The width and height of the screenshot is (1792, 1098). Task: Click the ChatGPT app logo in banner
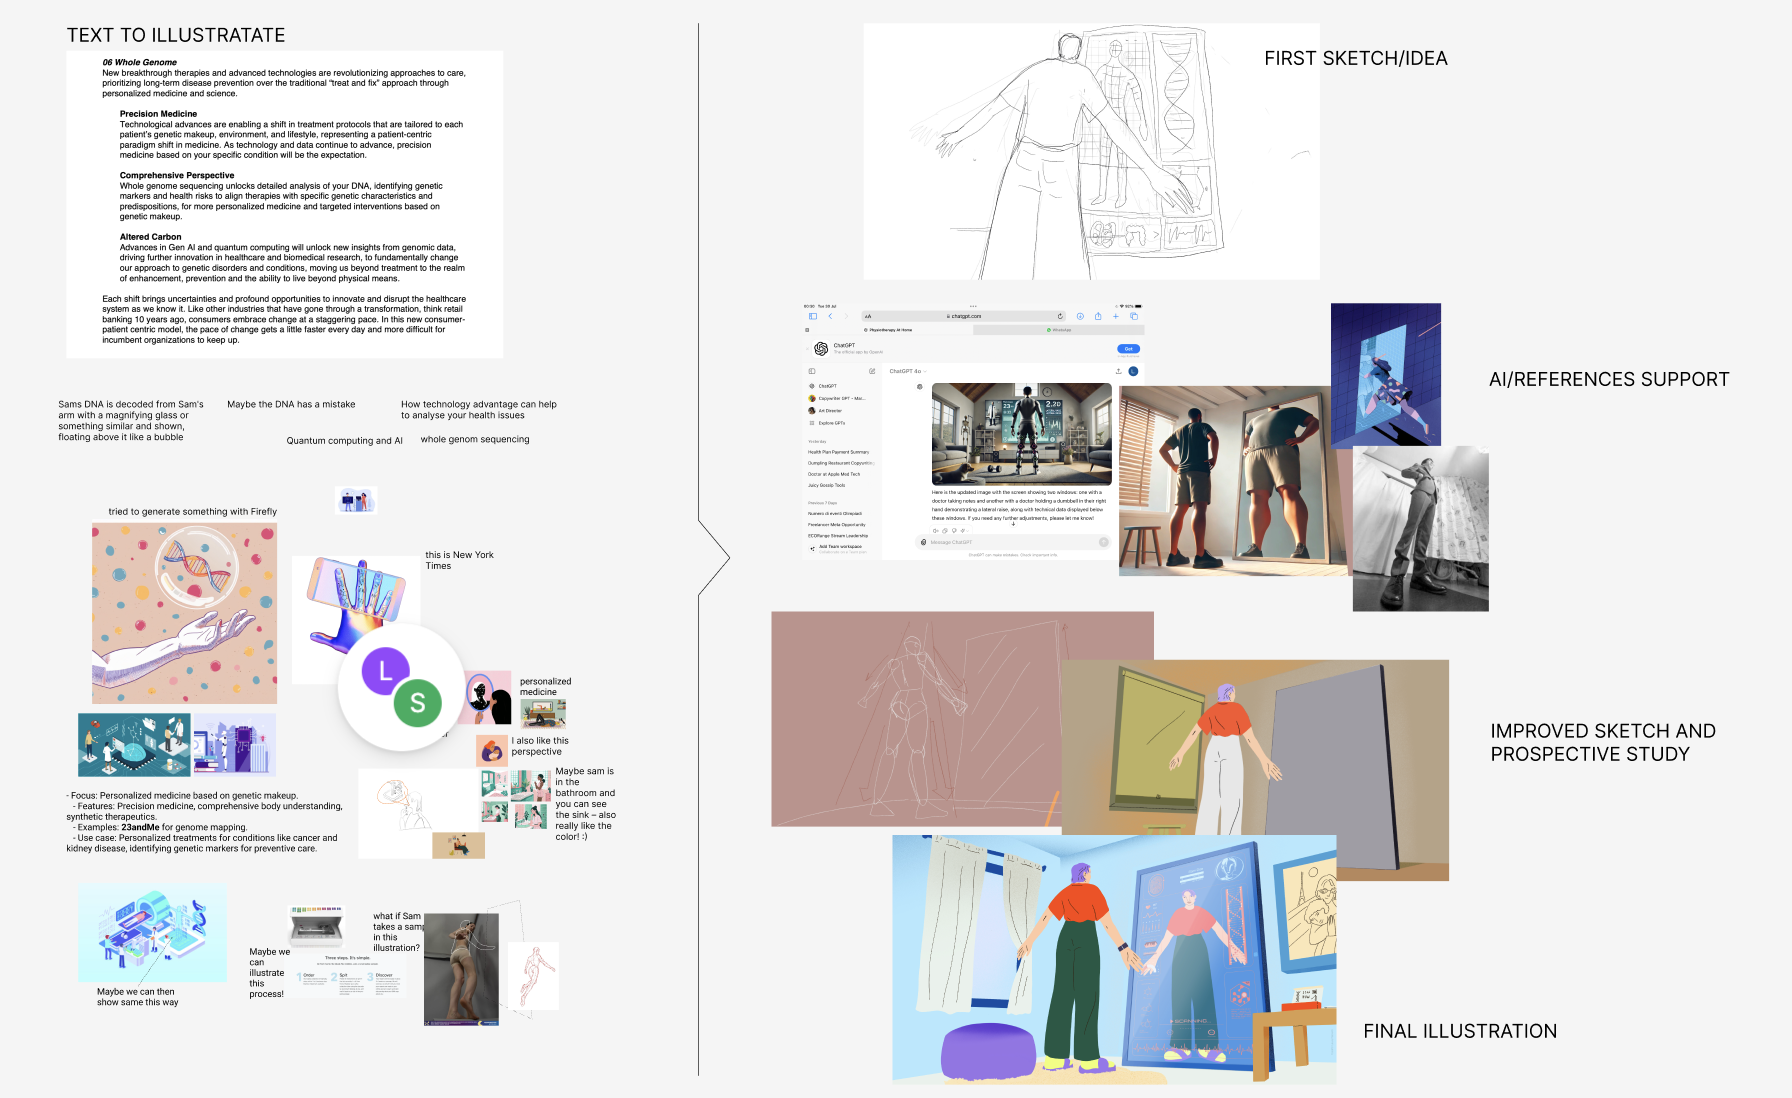(821, 349)
